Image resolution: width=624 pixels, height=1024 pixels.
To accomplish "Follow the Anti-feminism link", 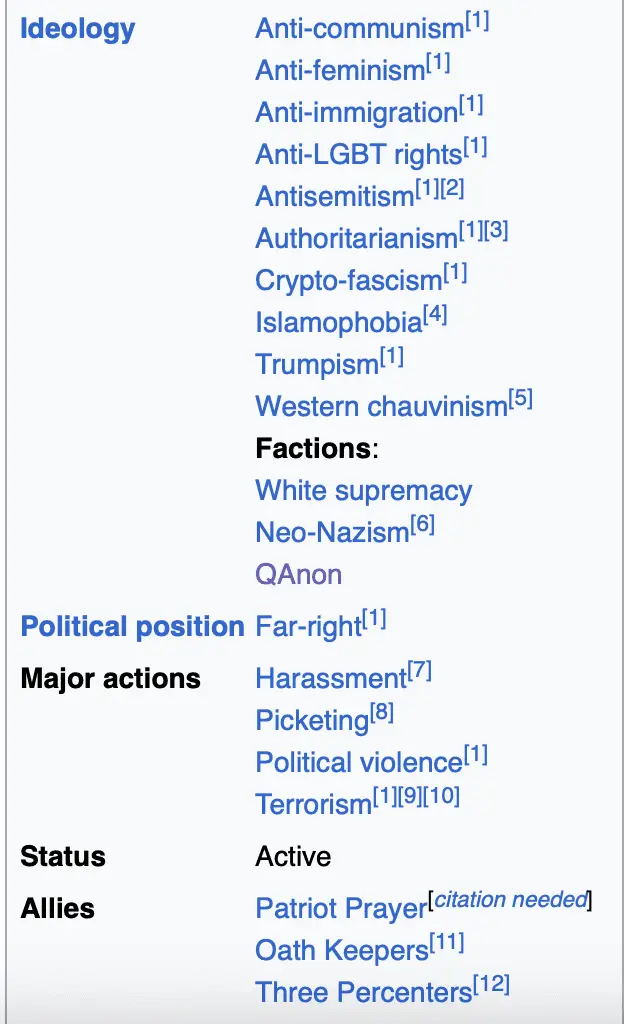I will click(340, 71).
